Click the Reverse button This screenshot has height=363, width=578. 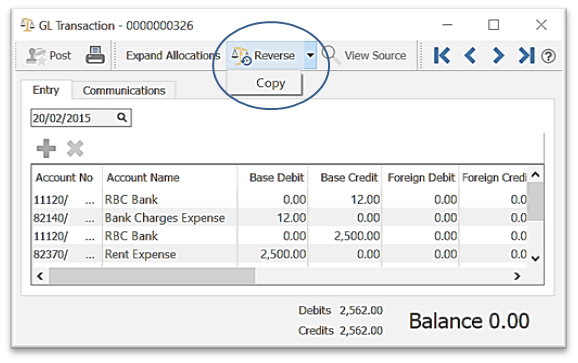pos(265,56)
